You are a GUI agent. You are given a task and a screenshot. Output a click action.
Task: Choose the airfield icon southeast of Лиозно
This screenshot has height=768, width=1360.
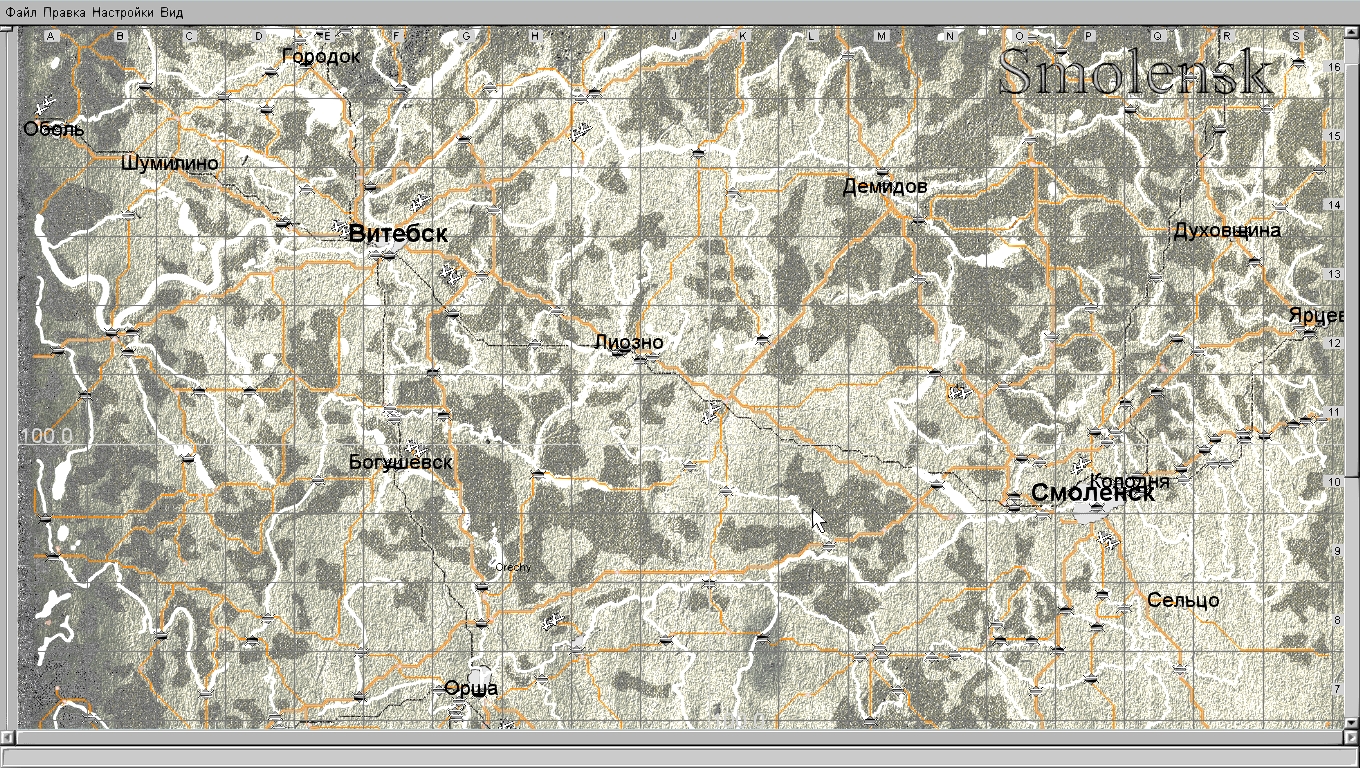(713, 411)
